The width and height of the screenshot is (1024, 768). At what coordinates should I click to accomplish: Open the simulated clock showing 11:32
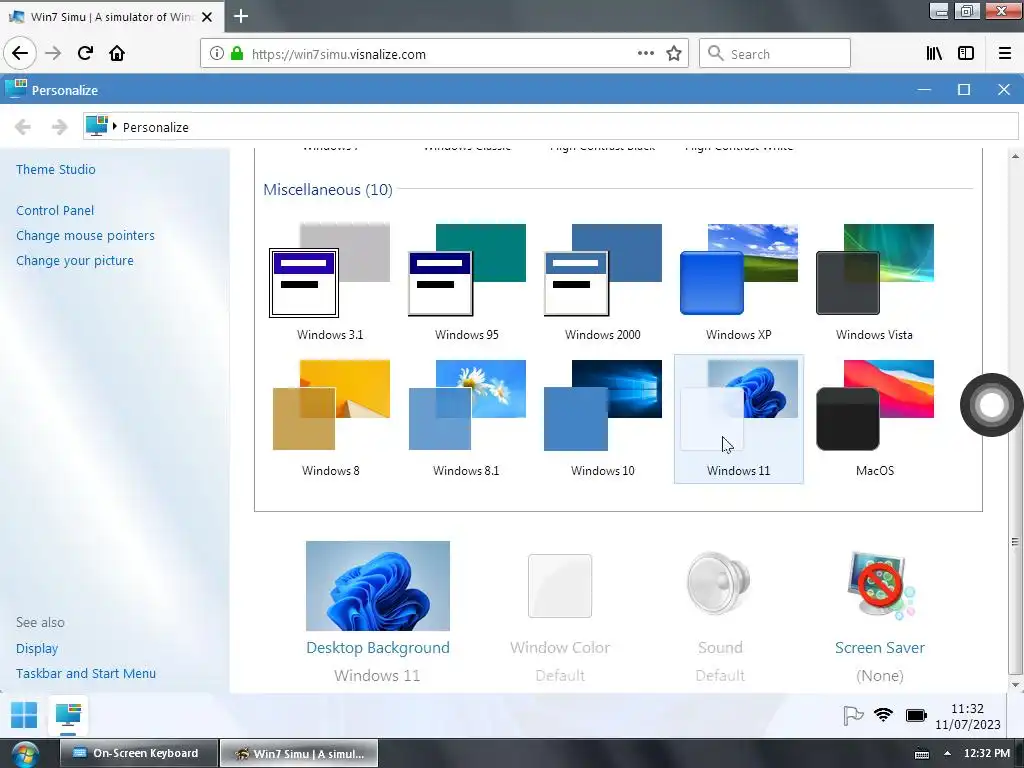tap(967, 716)
